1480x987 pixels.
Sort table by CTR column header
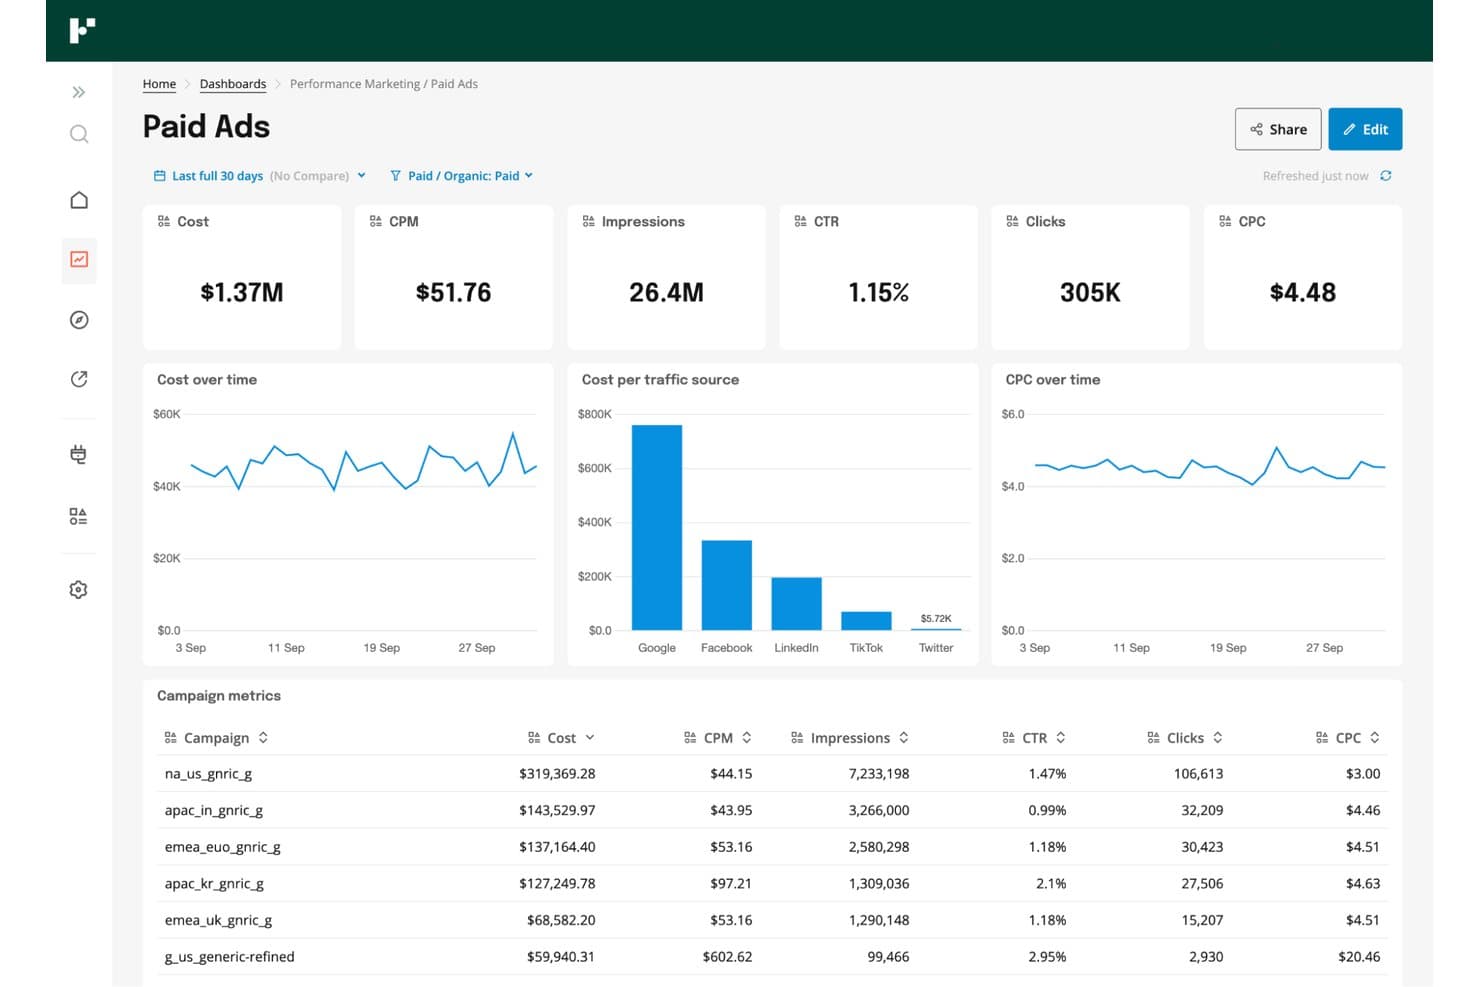[x=1034, y=738]
